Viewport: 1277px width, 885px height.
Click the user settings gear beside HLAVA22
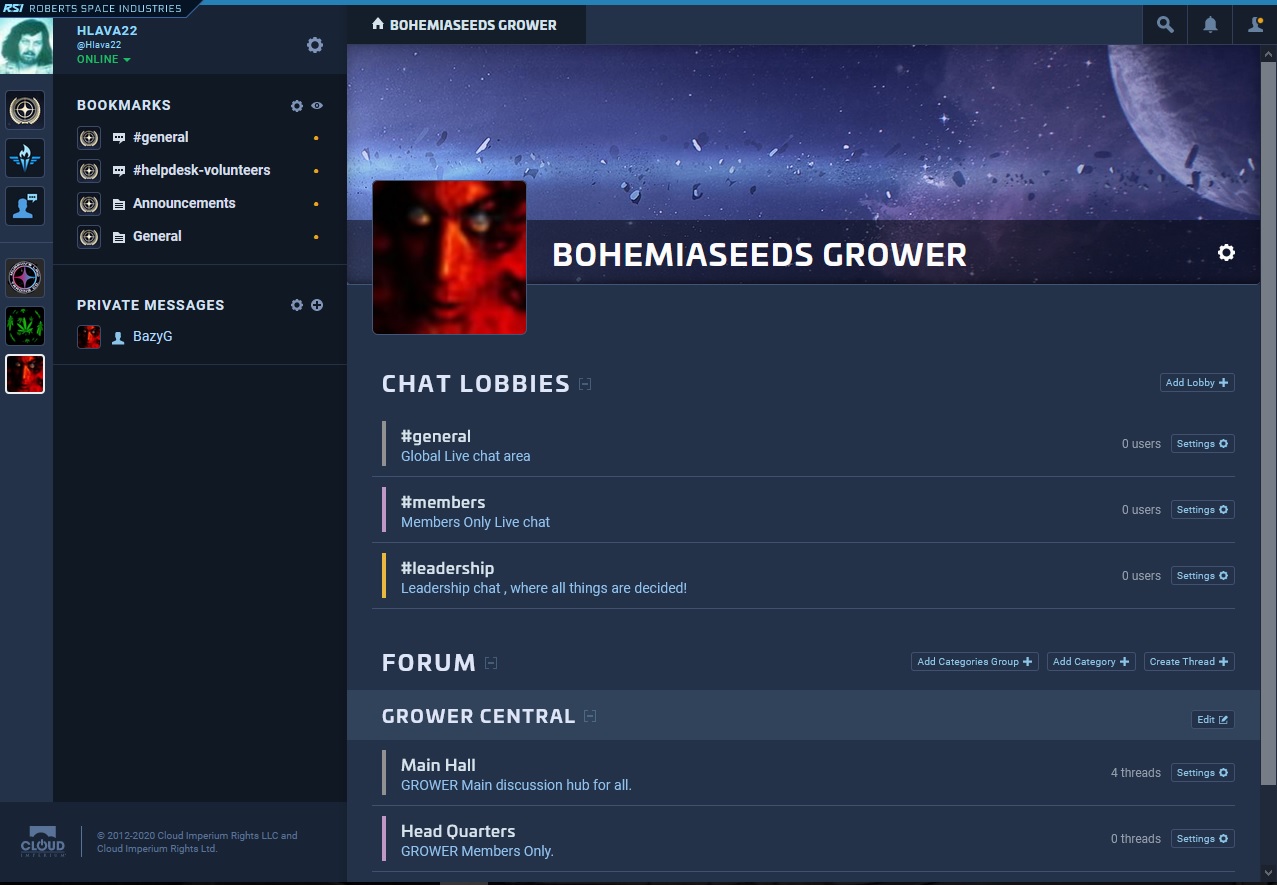click(315, 45)
